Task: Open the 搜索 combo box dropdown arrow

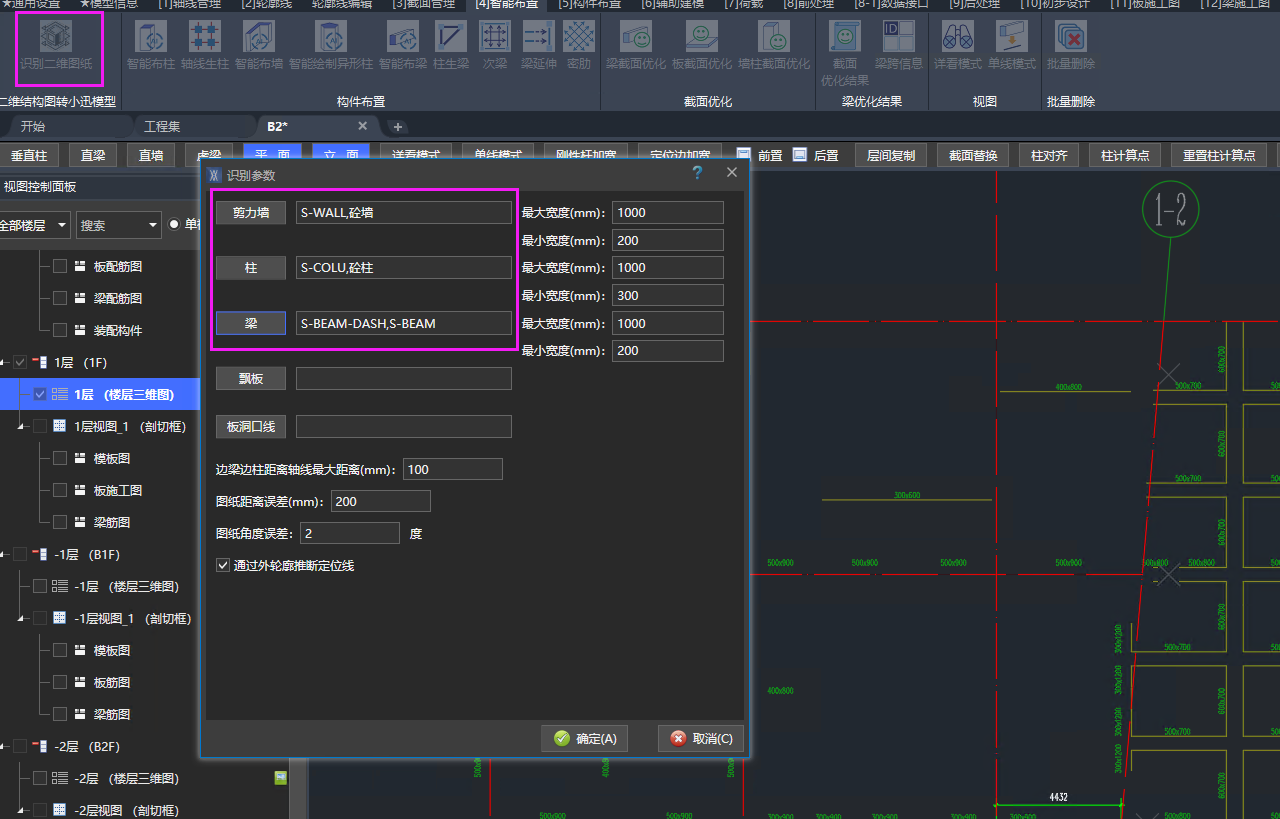Action: [x=152, y=225]
